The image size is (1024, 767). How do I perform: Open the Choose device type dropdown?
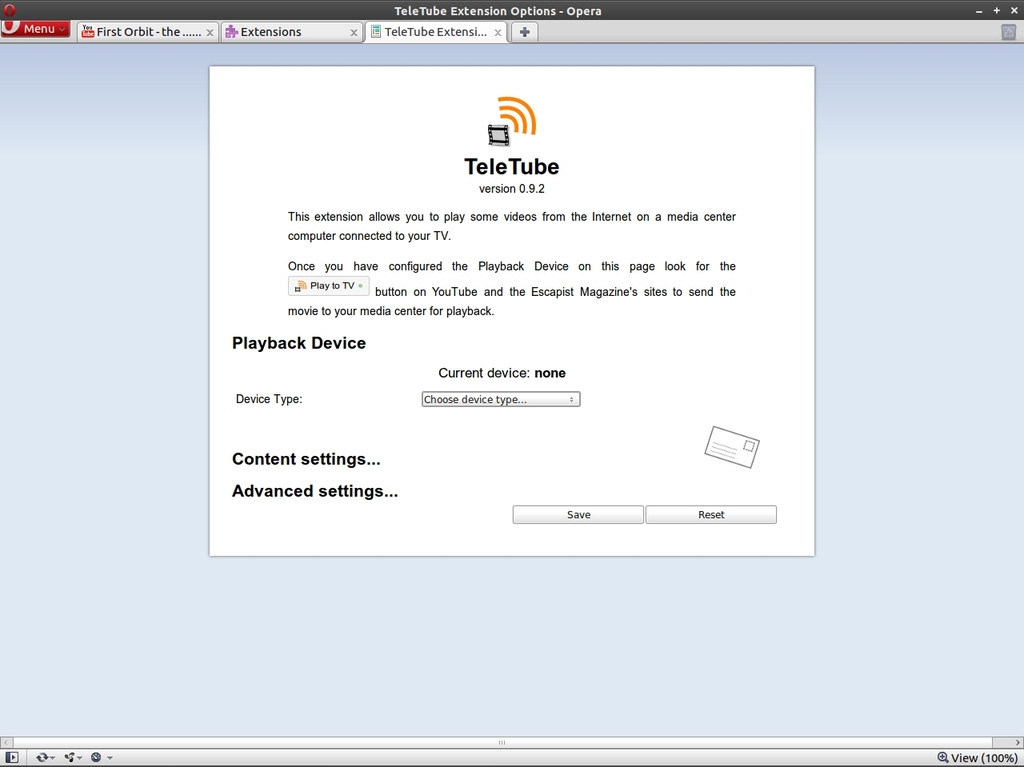(500, 399)
